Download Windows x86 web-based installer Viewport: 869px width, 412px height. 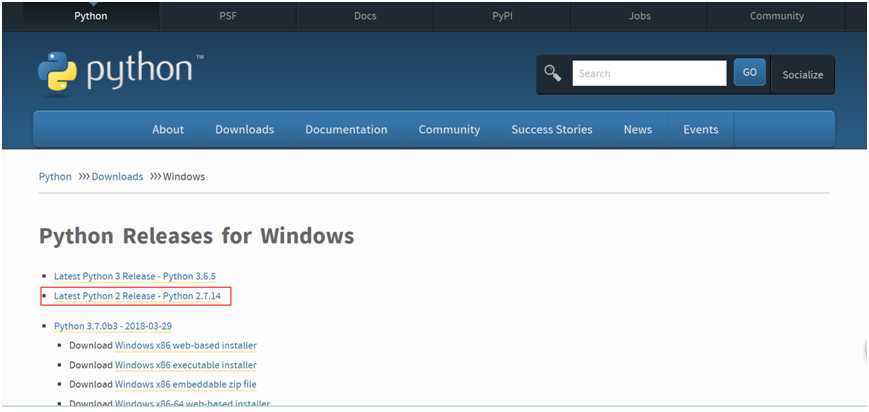tap(186, 345)
